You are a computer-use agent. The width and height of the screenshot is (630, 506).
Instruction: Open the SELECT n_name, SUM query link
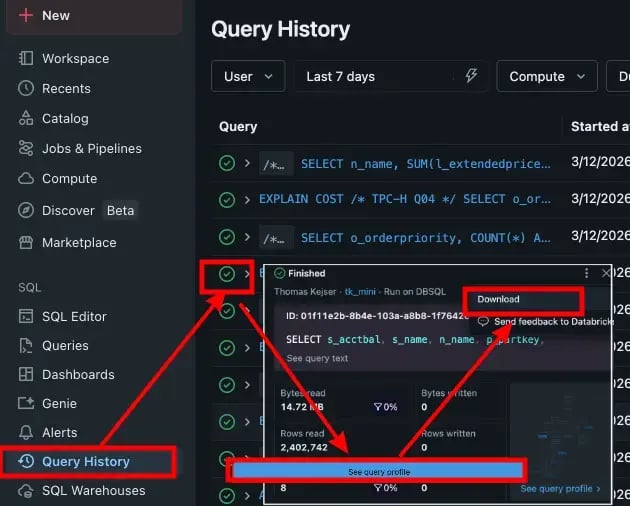coord(426,164)
